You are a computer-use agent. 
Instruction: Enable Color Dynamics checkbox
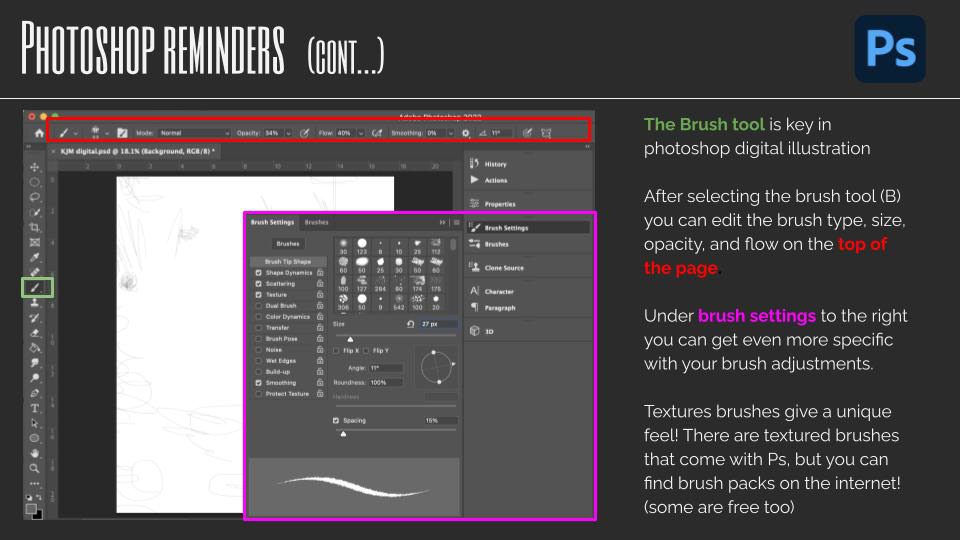258,317
